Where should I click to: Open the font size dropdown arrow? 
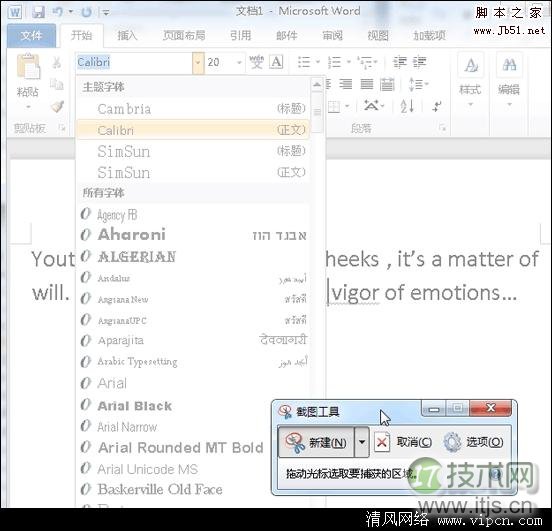click(239, 62)
